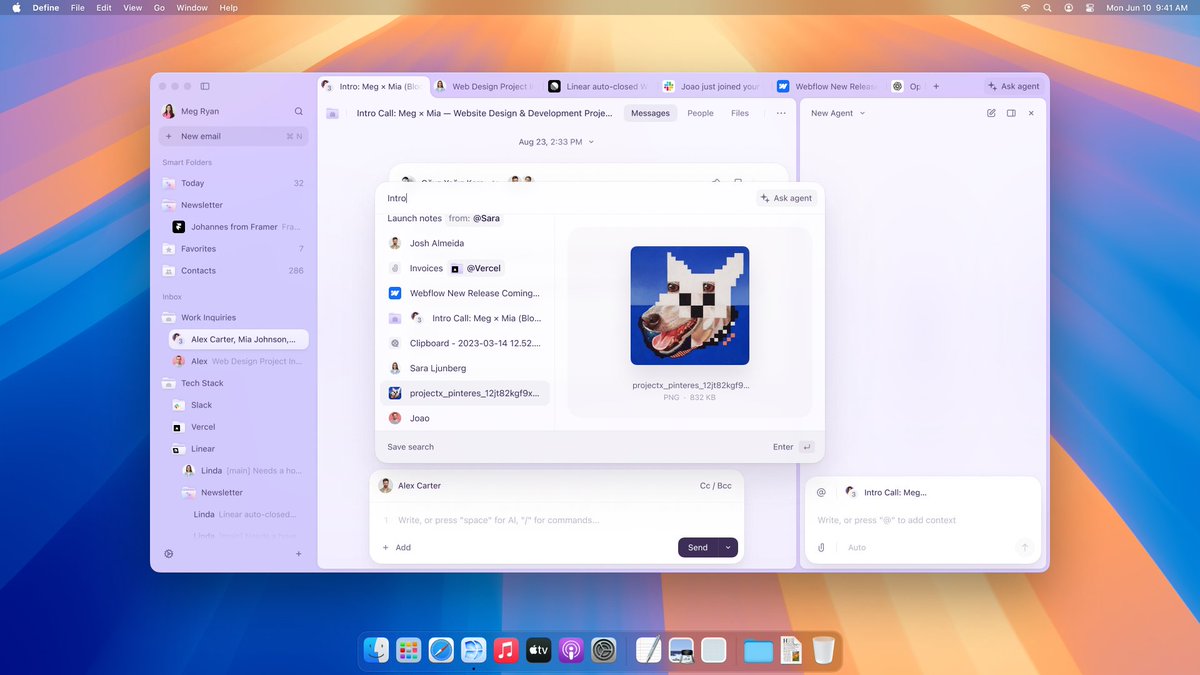Click the agent send arrow button
Image resolution: width=1200 pixels, height=675 pixels.
pyautogui.click(x=1024, y=547)
